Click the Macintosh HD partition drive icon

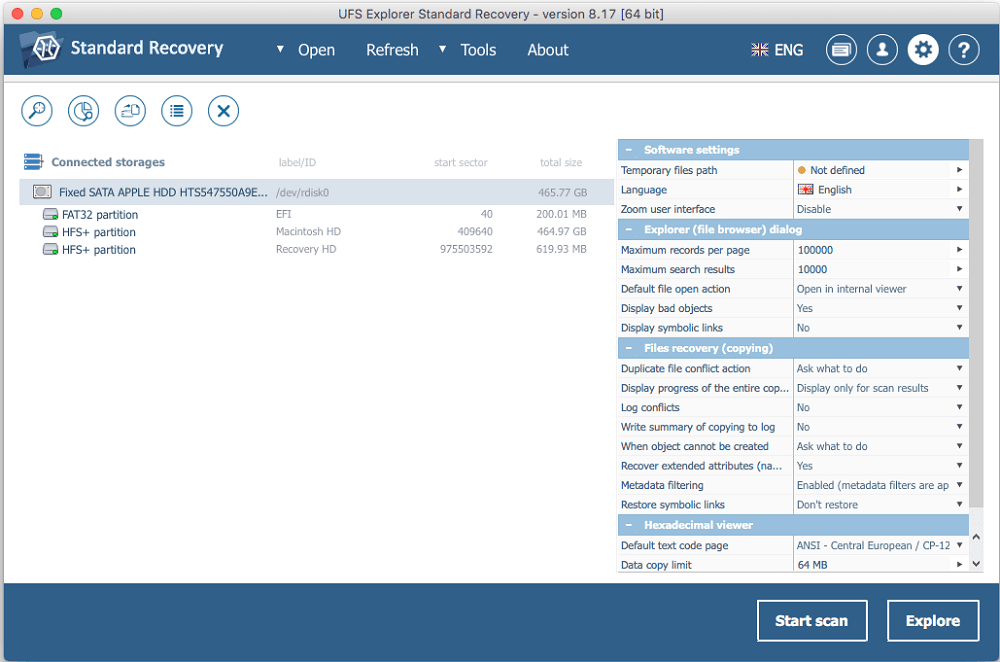click(50, 232)
